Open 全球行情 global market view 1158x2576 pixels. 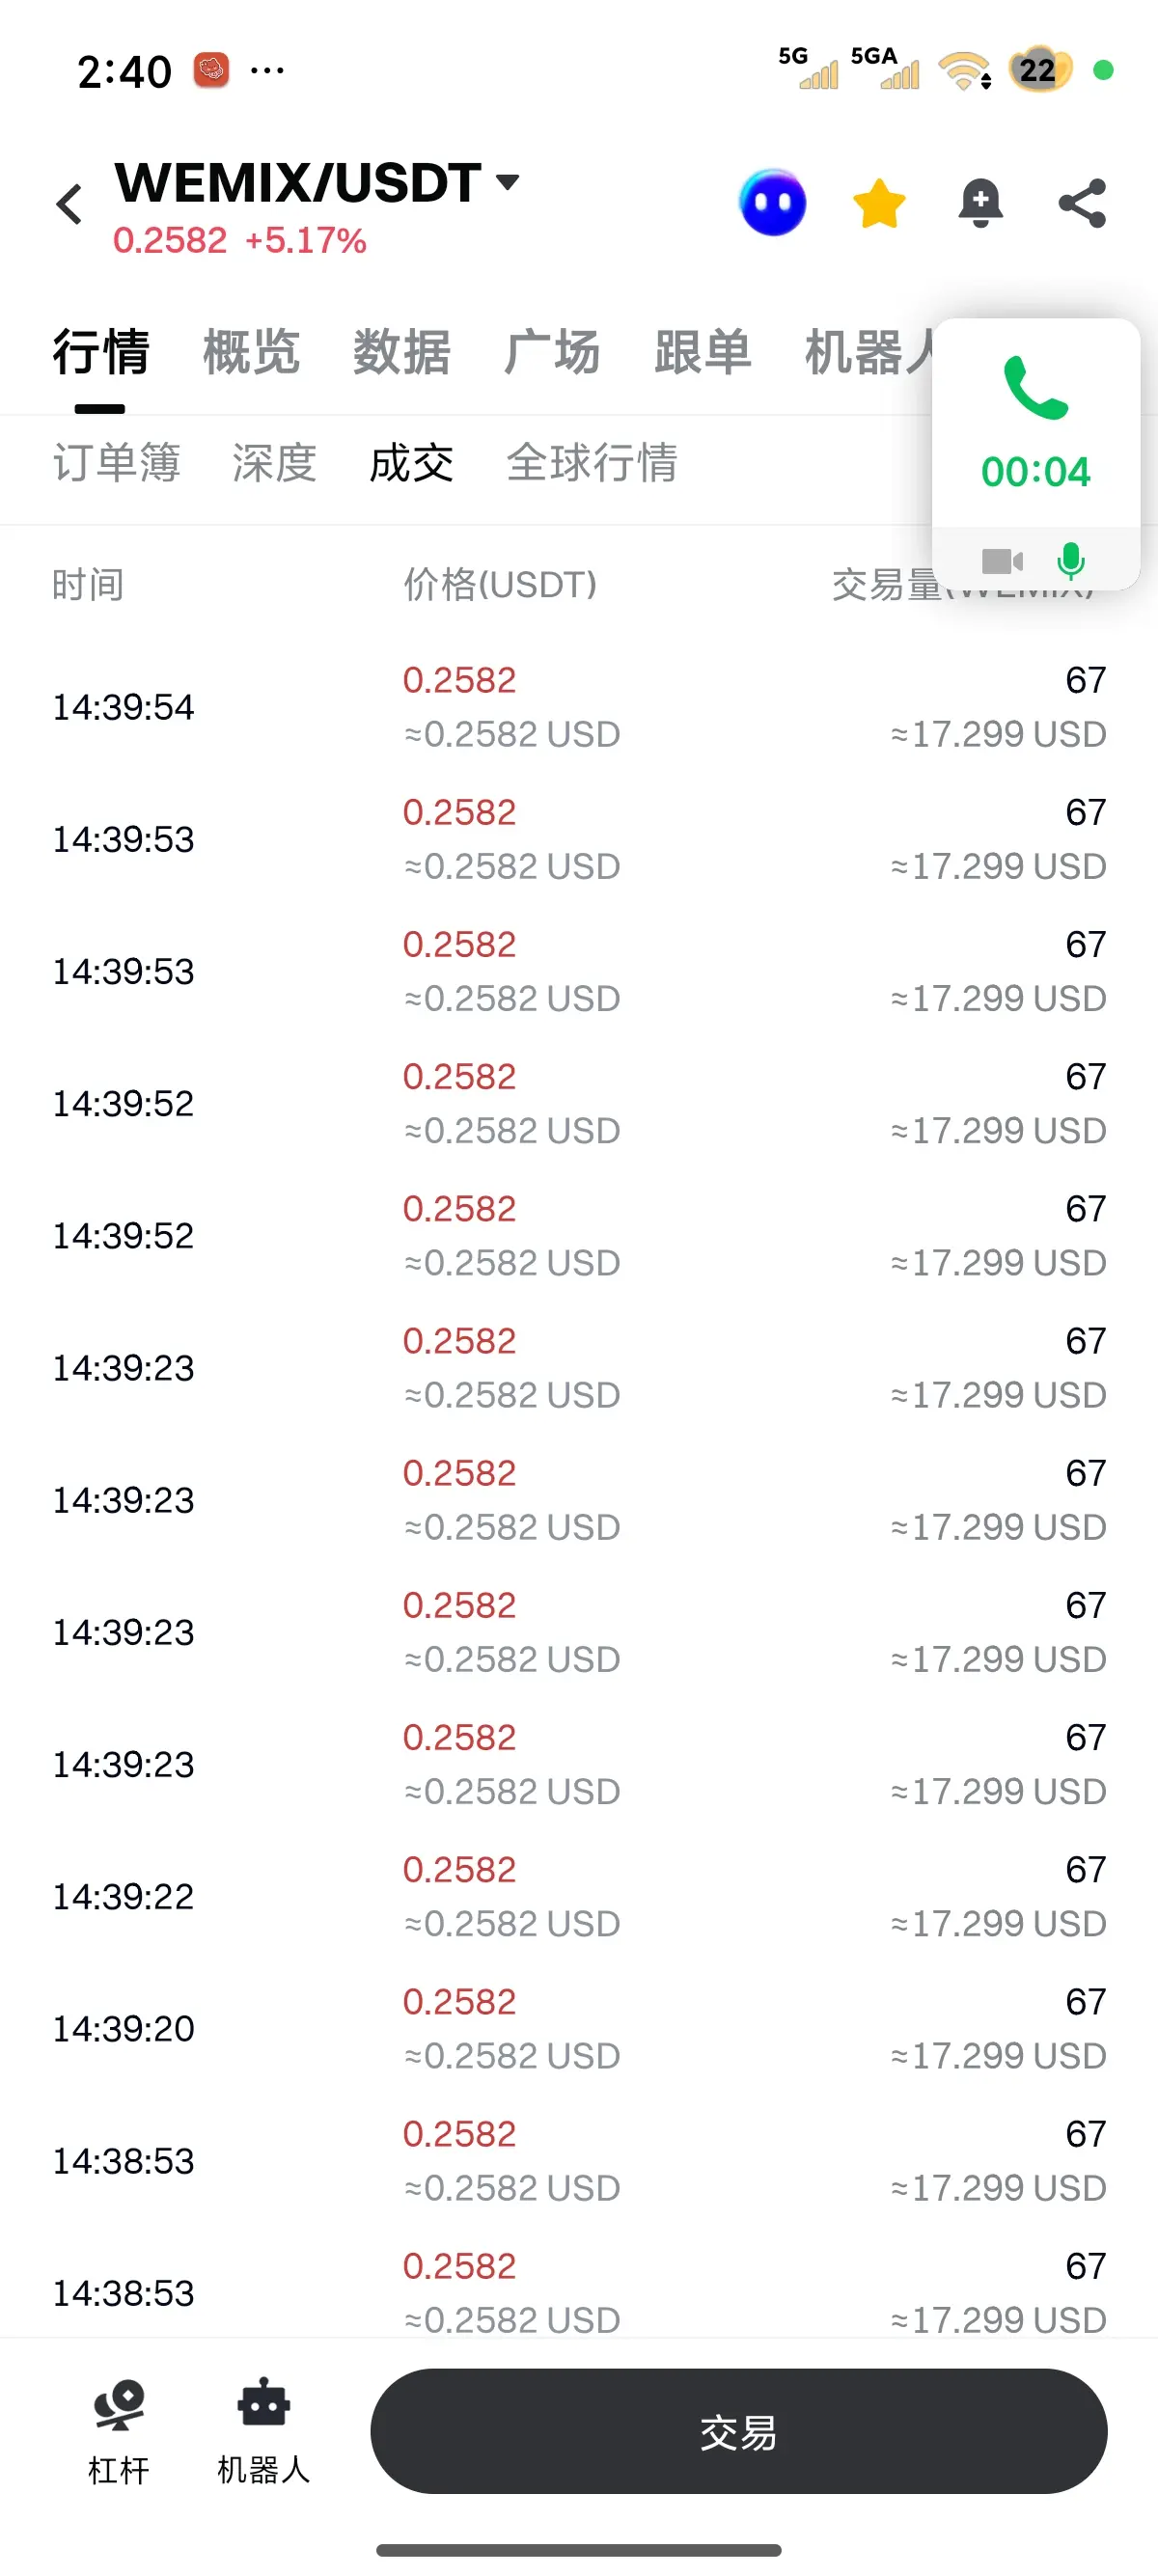(x=591, y=463)
